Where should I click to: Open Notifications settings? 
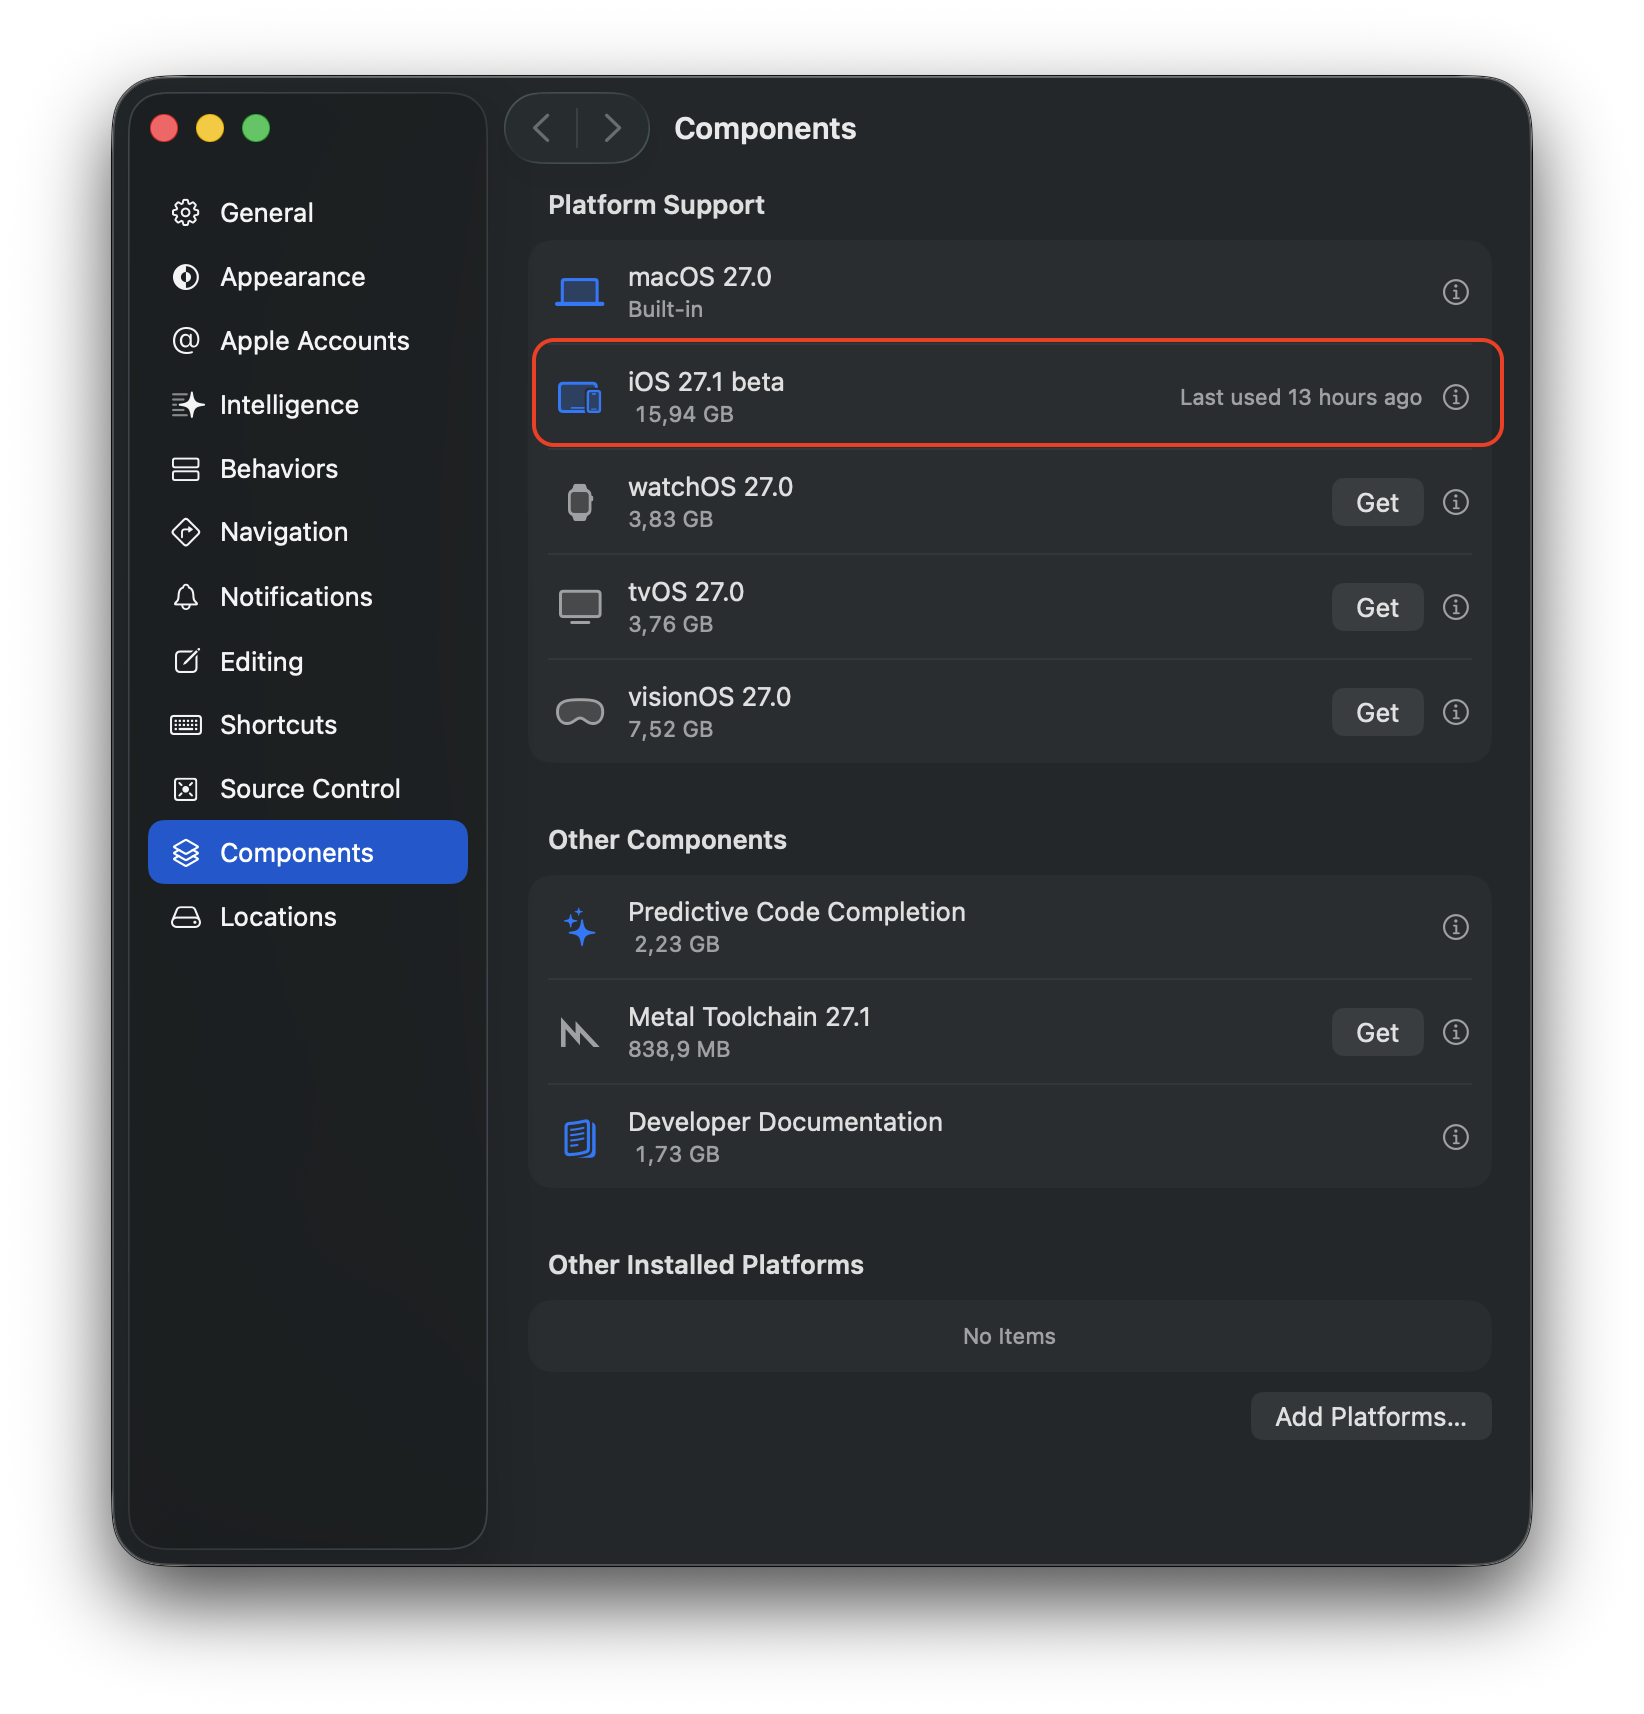click(308, 597)
